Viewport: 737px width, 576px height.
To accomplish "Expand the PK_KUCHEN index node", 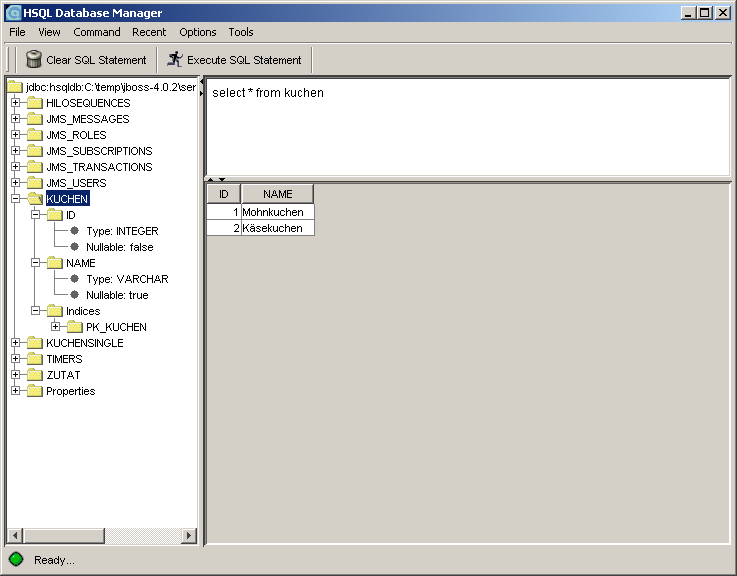I will pos(55,326).
